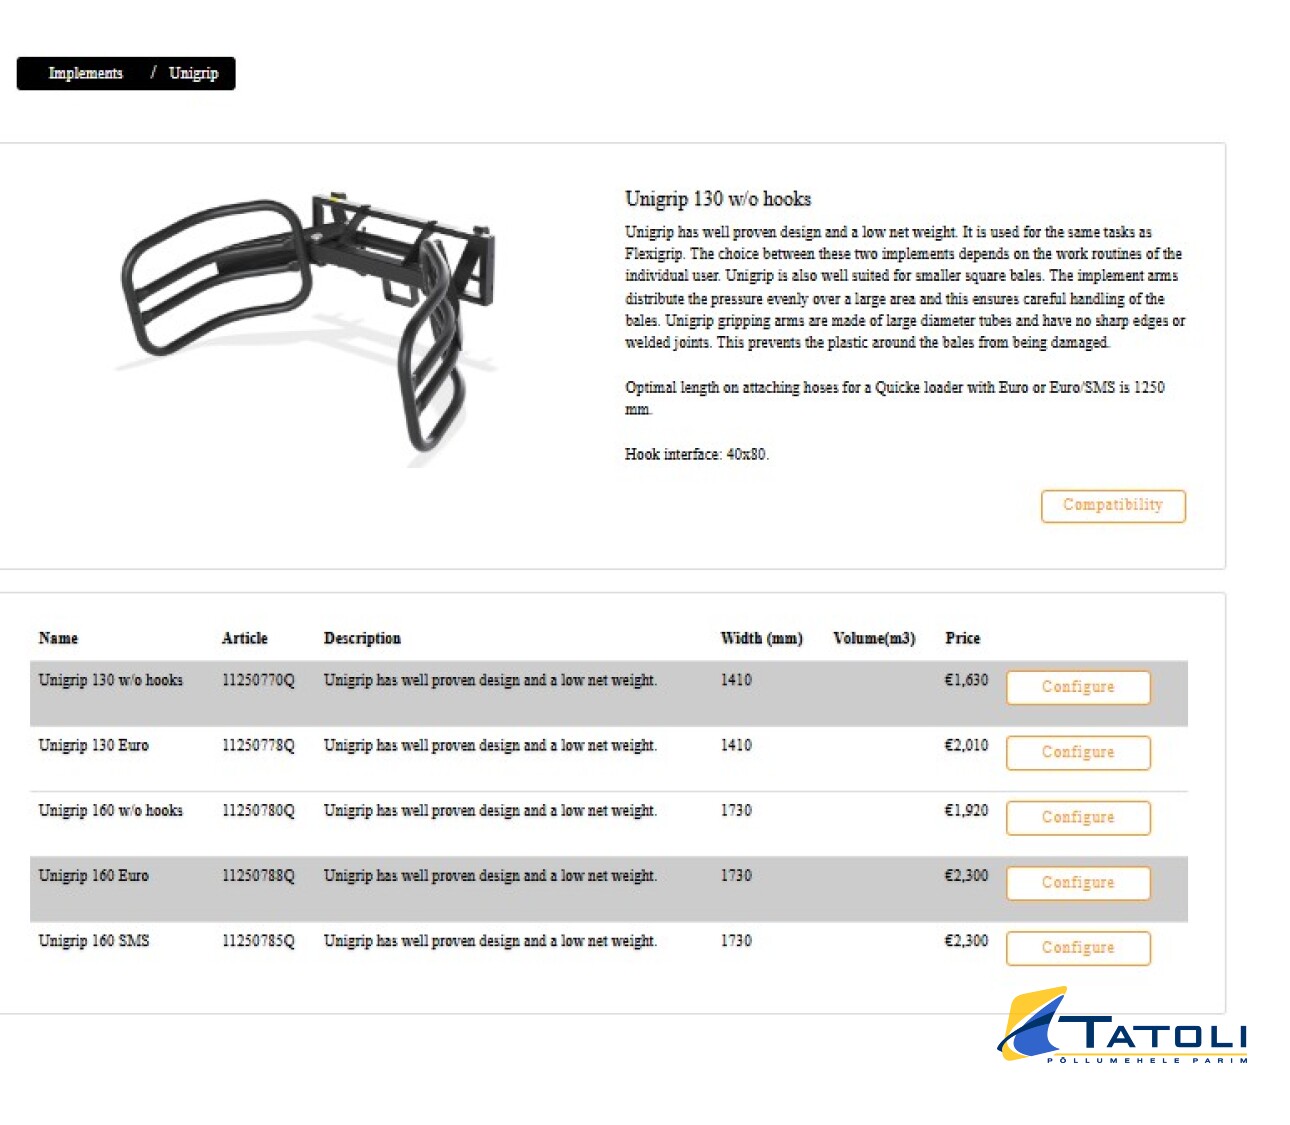
Task: Click the Hook interface: 40x80 text
Action: coord(697,454)
